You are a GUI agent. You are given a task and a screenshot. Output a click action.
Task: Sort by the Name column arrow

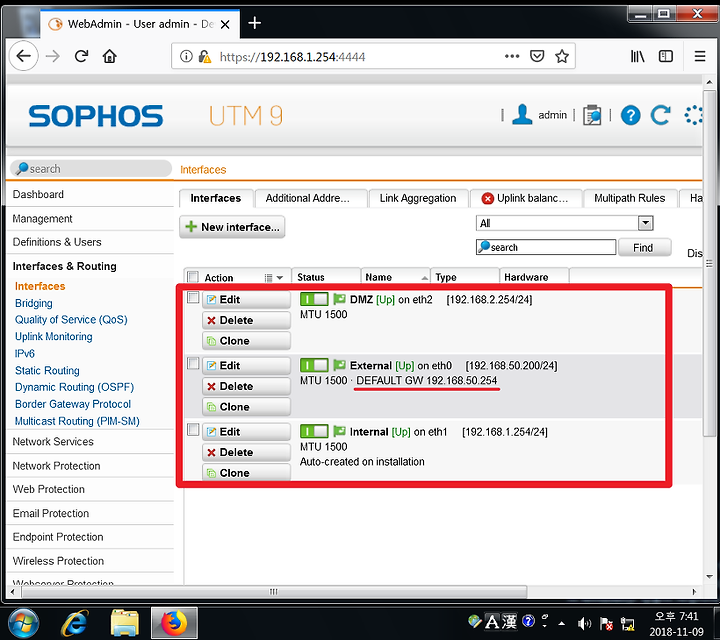coord(425,278)
